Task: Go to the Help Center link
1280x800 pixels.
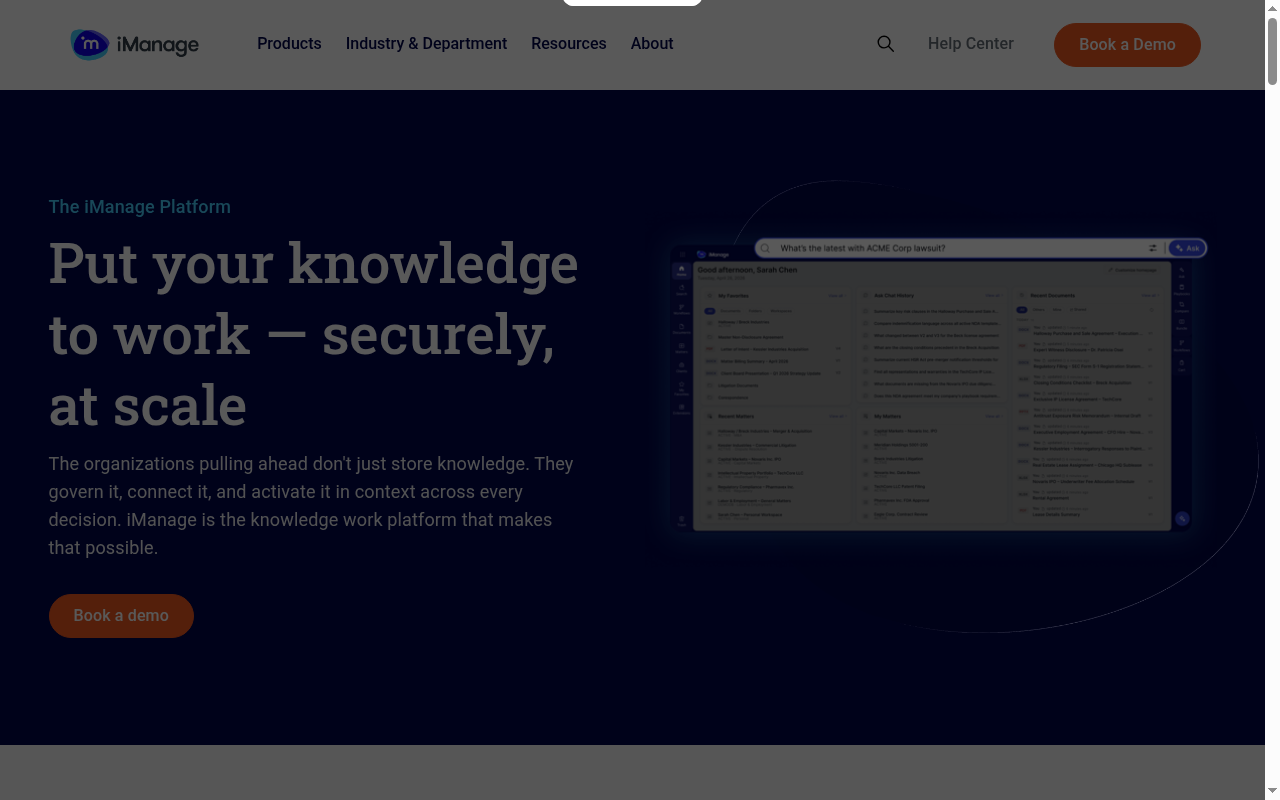Action: pos(971,44)
